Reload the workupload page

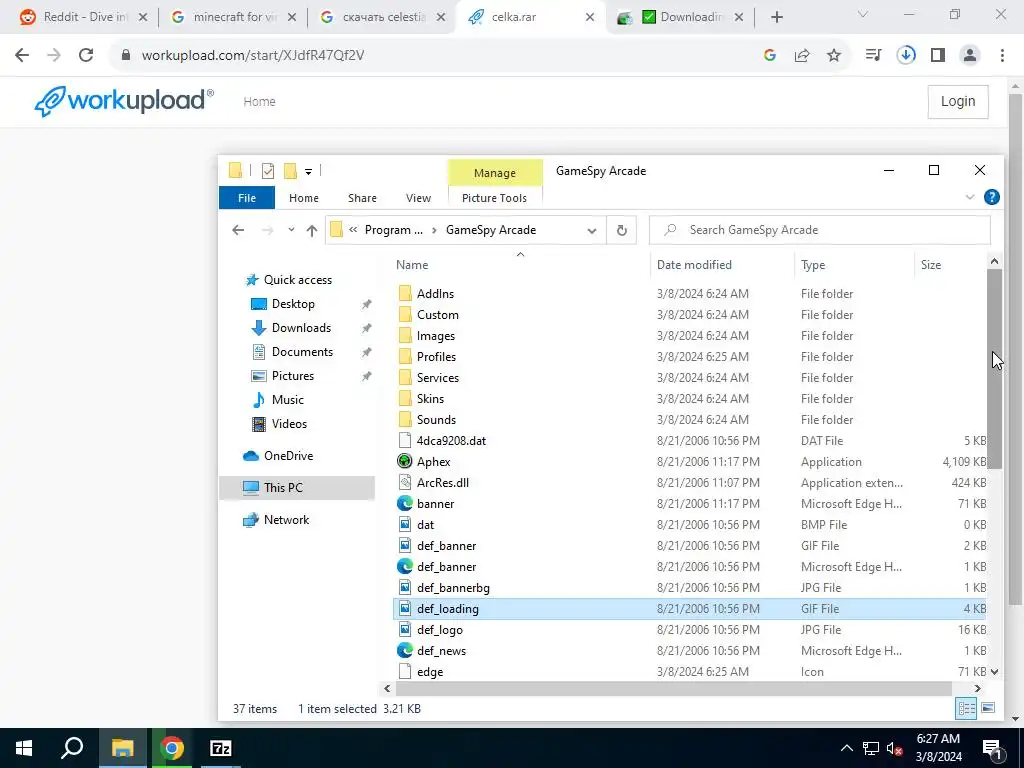pyautogui.click(x=86, y=55)
